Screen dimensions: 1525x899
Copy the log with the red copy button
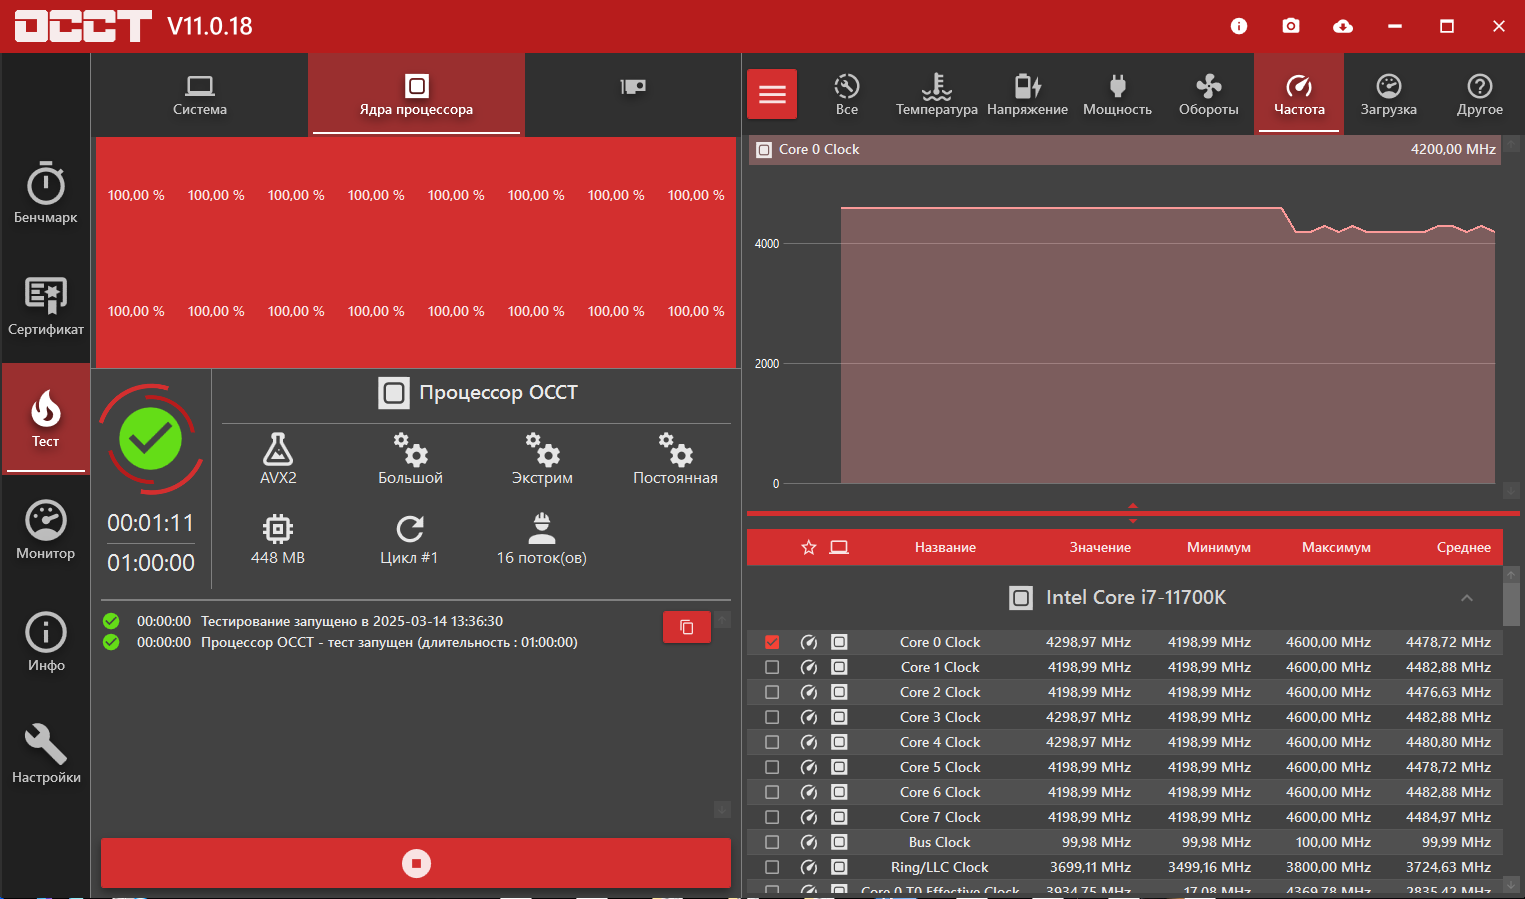pyautogui.click(x=687, y=627)
